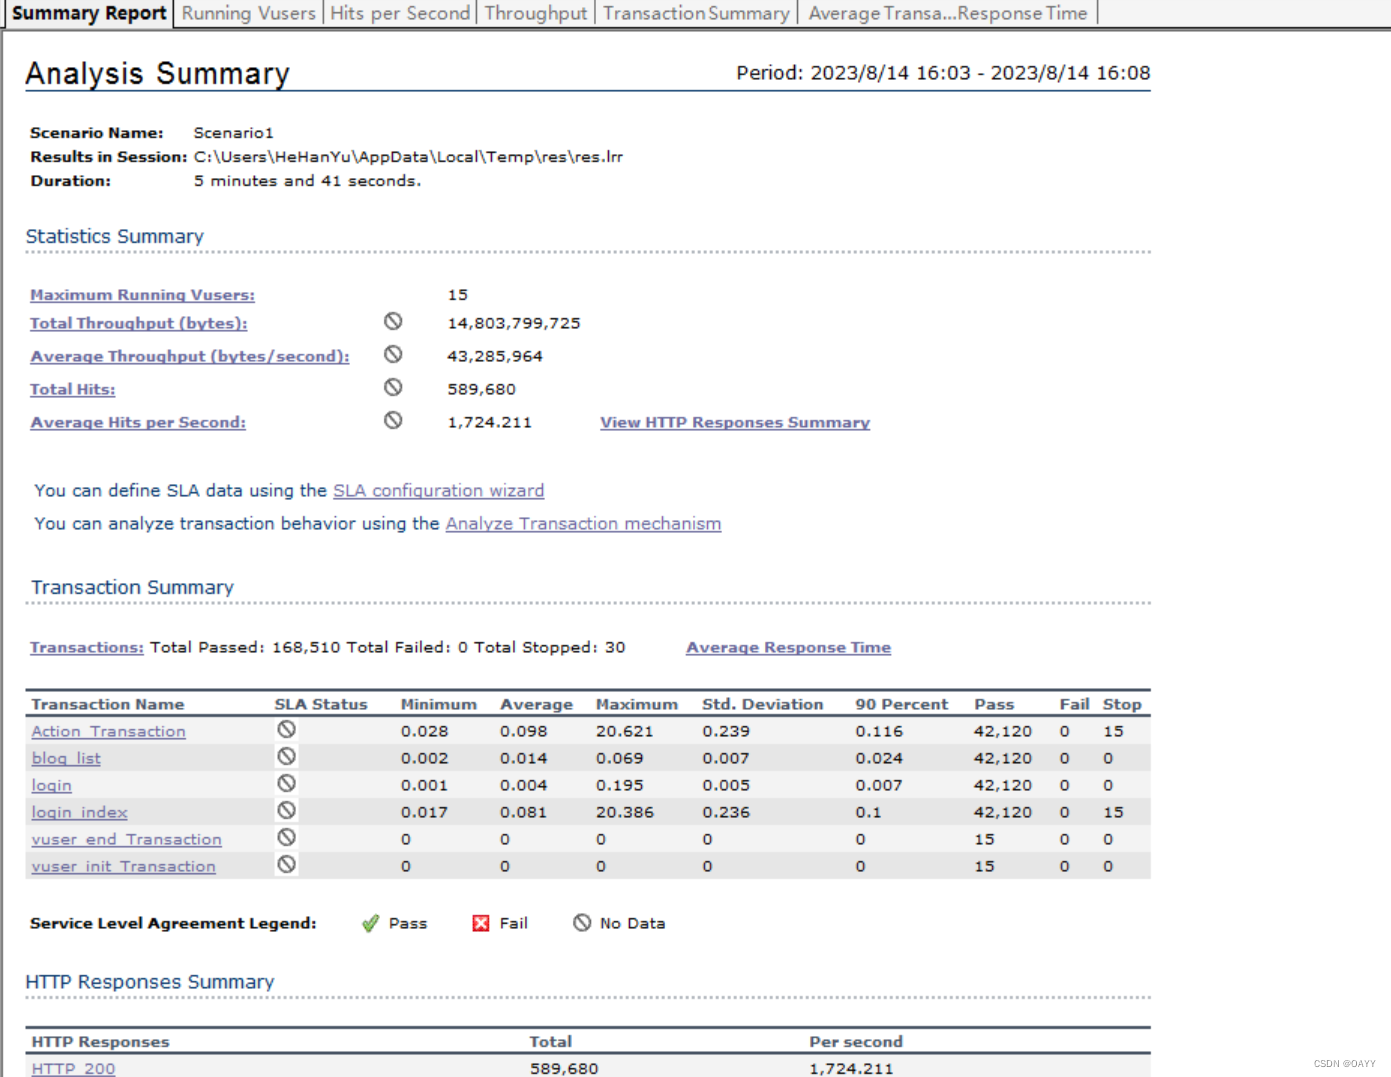Click SLA status icon in vuser_end_Transaction row
Screen dimensions: 1391x1077
(x=286, y=837)
